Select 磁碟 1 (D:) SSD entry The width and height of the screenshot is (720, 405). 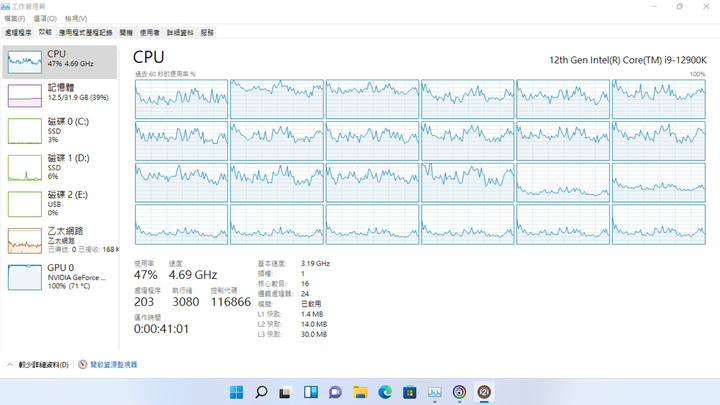point(60,167)
